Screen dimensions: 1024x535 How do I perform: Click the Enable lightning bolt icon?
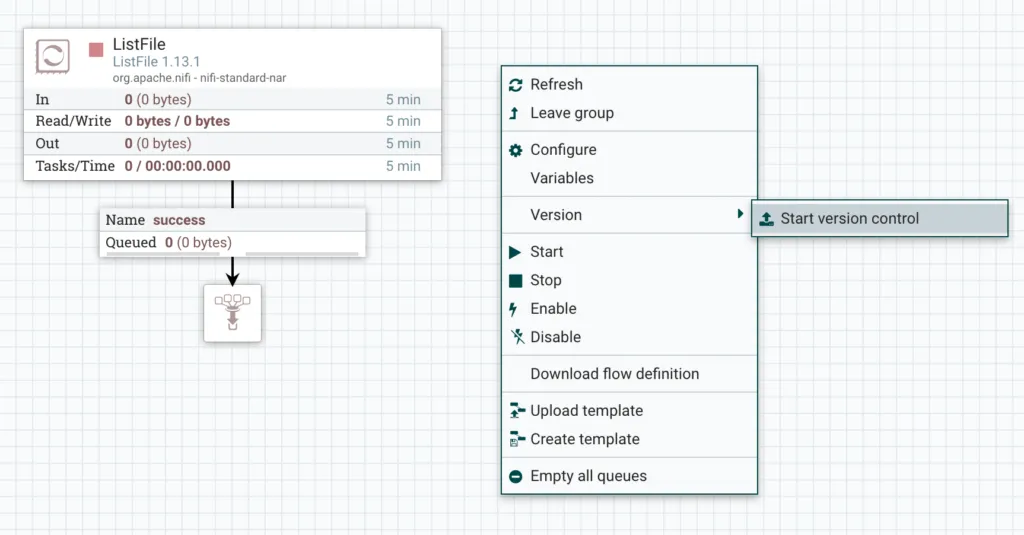515,309
